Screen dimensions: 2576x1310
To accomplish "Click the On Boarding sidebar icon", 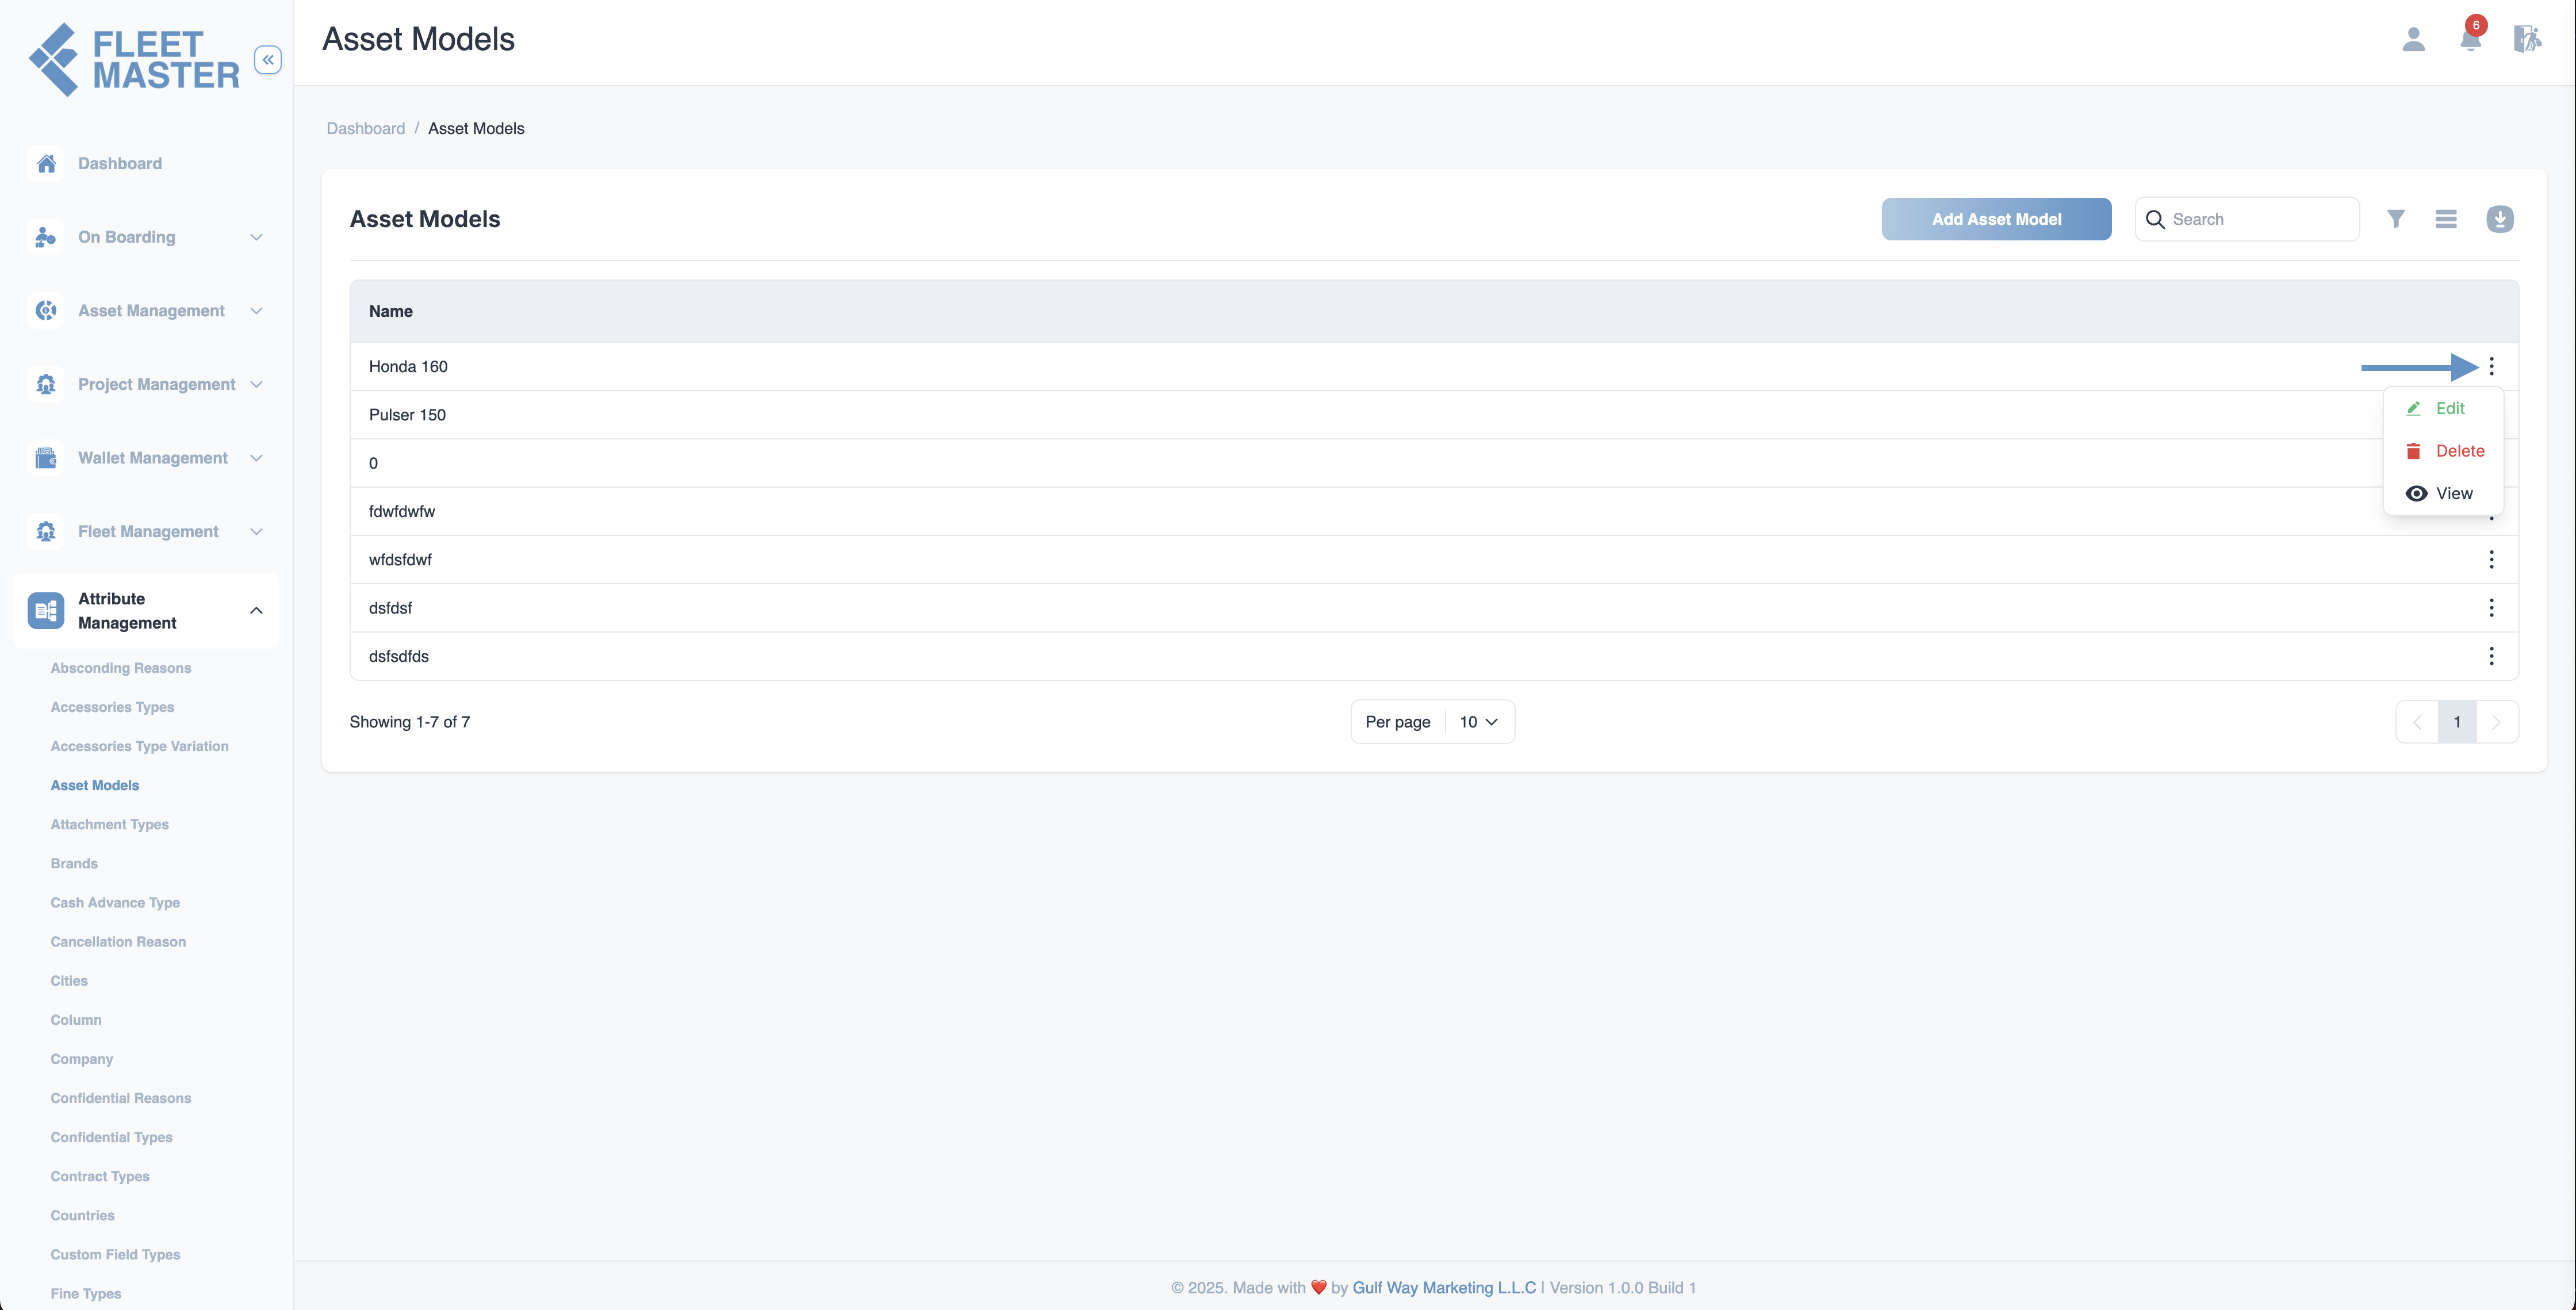I will (46, 237).
